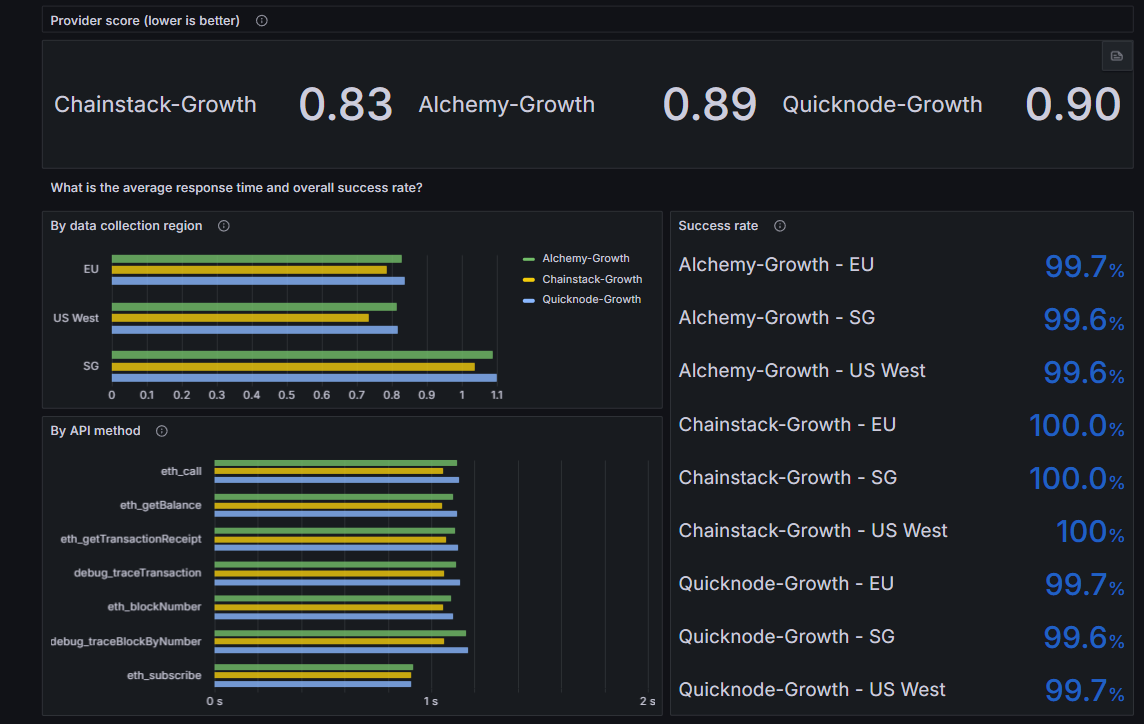Open the By API method panel title
This screenshot has height=724, width=1144.
(96, 431)
